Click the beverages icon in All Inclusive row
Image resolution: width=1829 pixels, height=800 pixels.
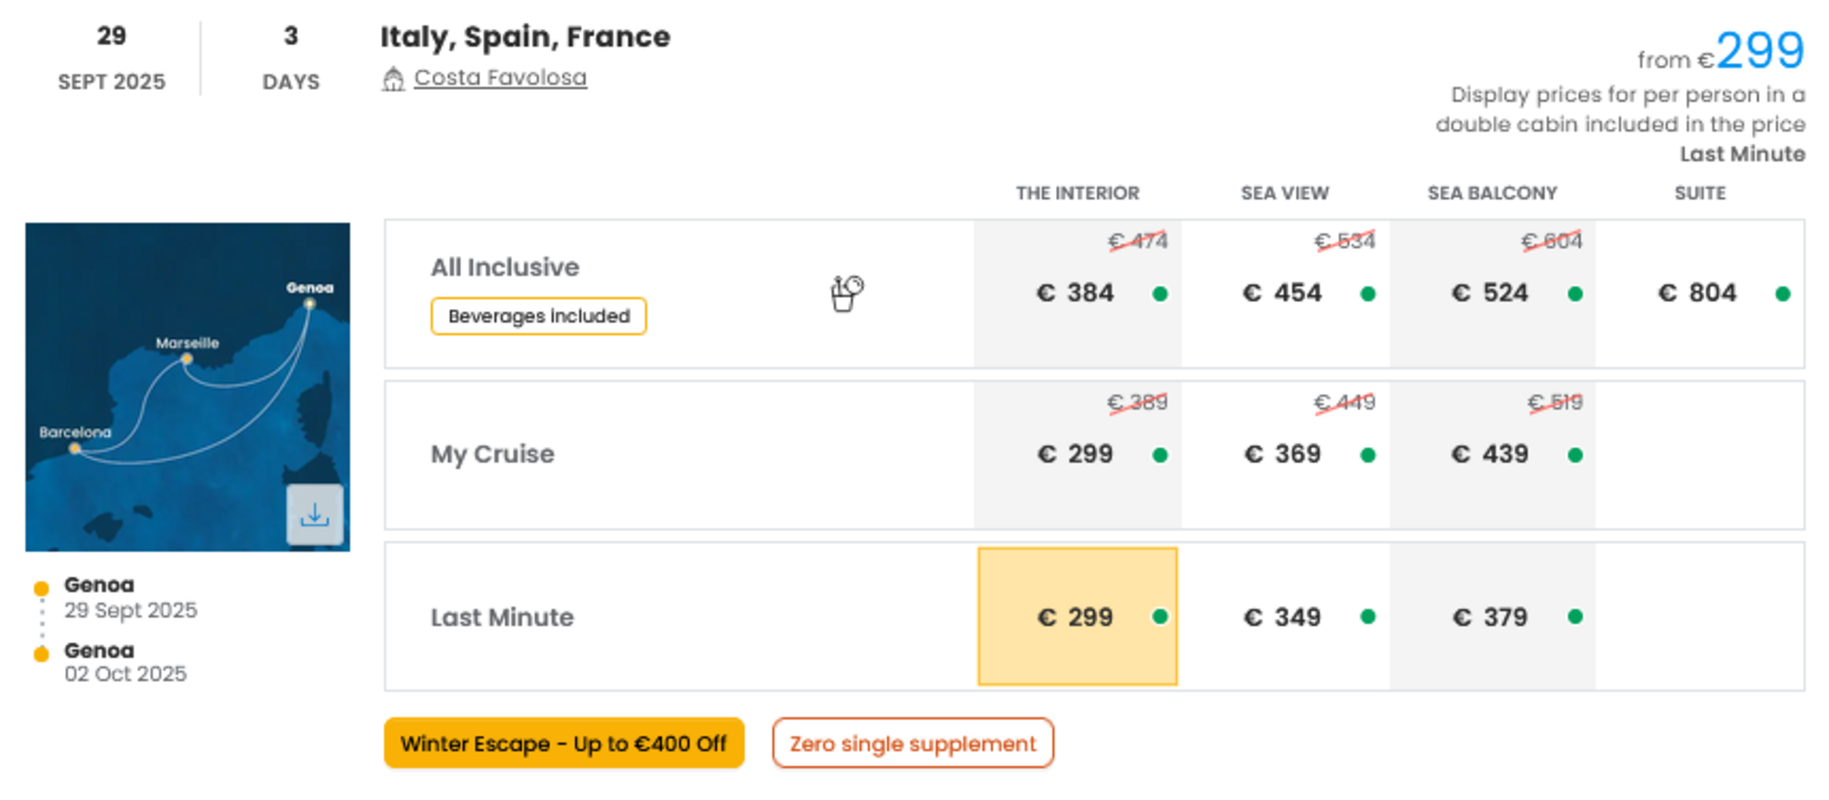coord(847,293)
